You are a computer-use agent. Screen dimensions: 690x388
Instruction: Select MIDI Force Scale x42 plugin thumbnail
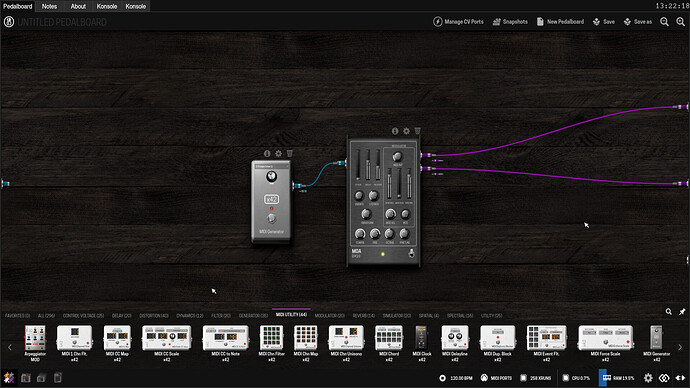tap(606, 338)
